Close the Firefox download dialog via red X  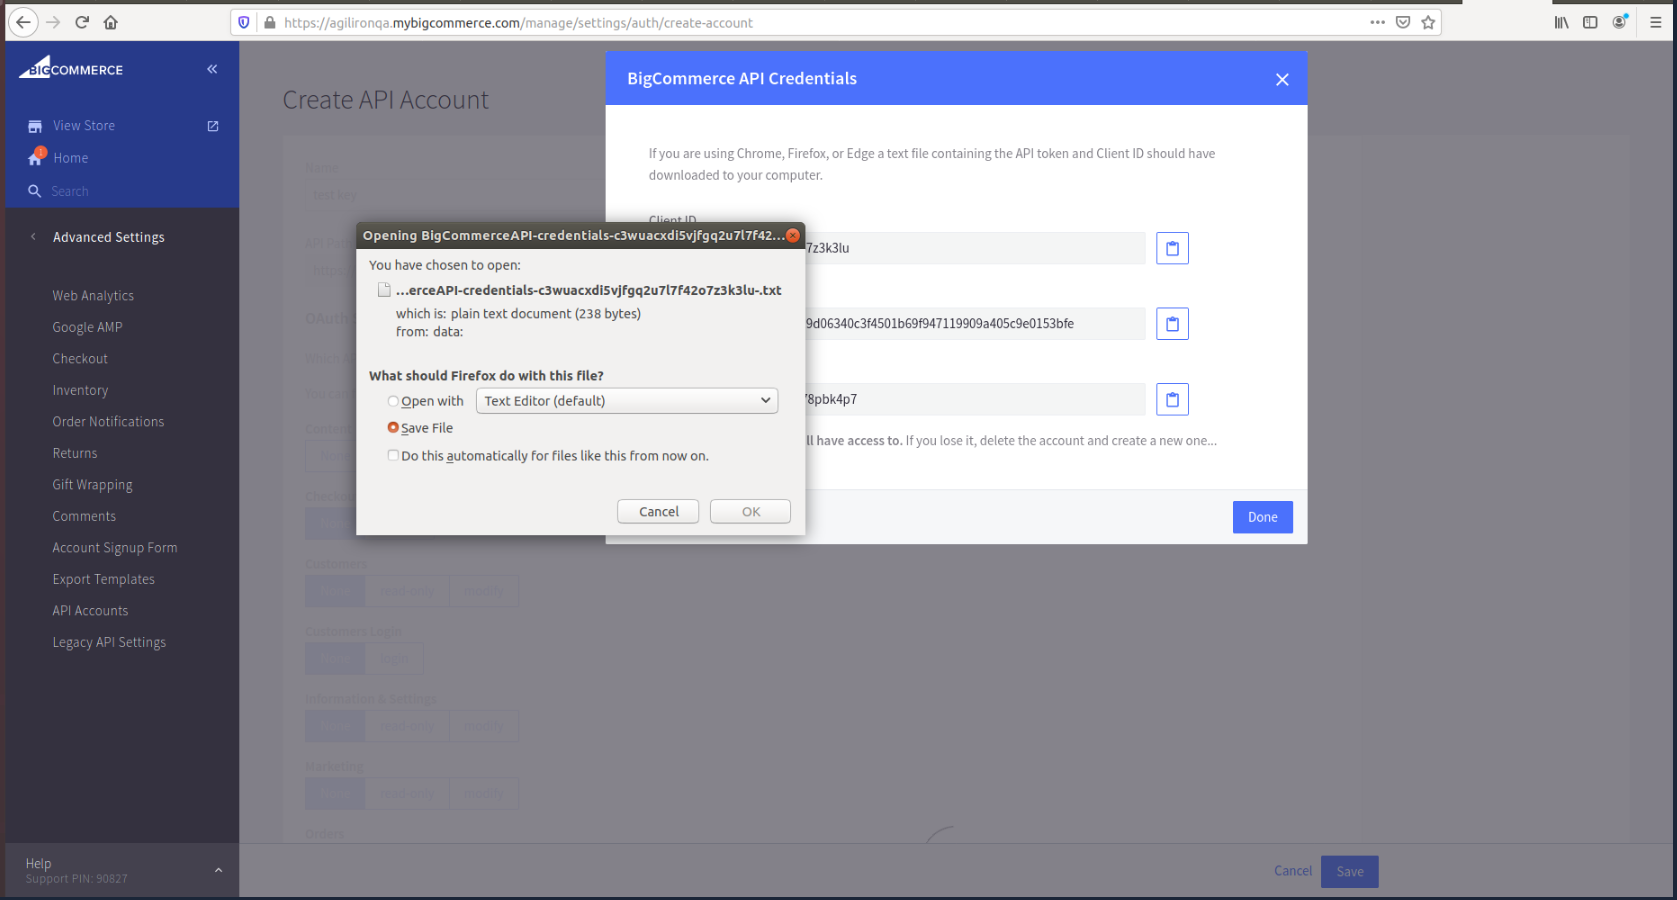click(x=793, y=235)
